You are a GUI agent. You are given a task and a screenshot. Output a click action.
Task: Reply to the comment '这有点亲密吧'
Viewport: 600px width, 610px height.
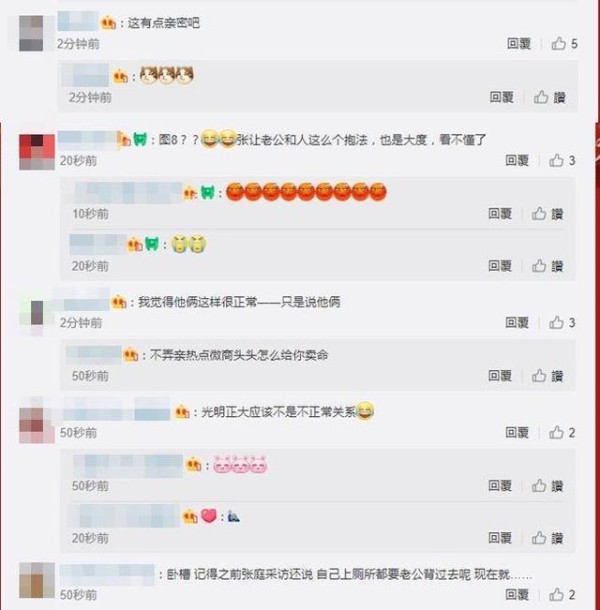click(519, 44)
